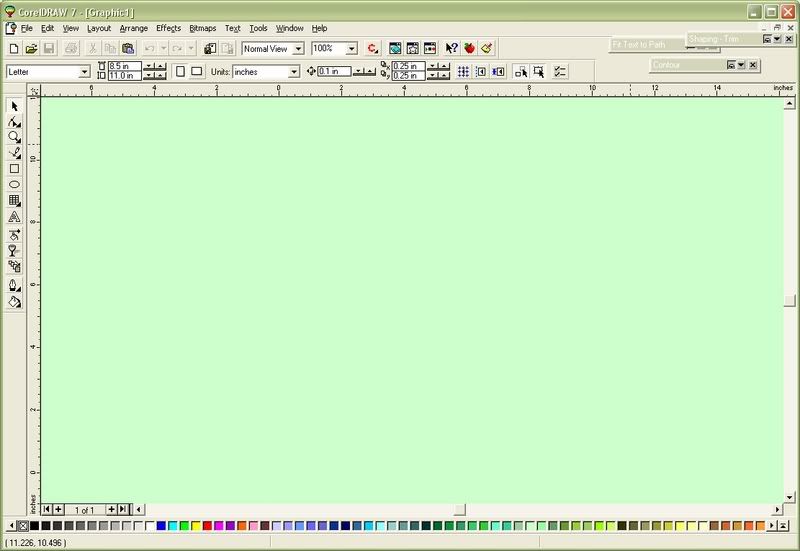800x551 pixels.
Task: Select the Pick tool arrow
Action: pos(15,106)
